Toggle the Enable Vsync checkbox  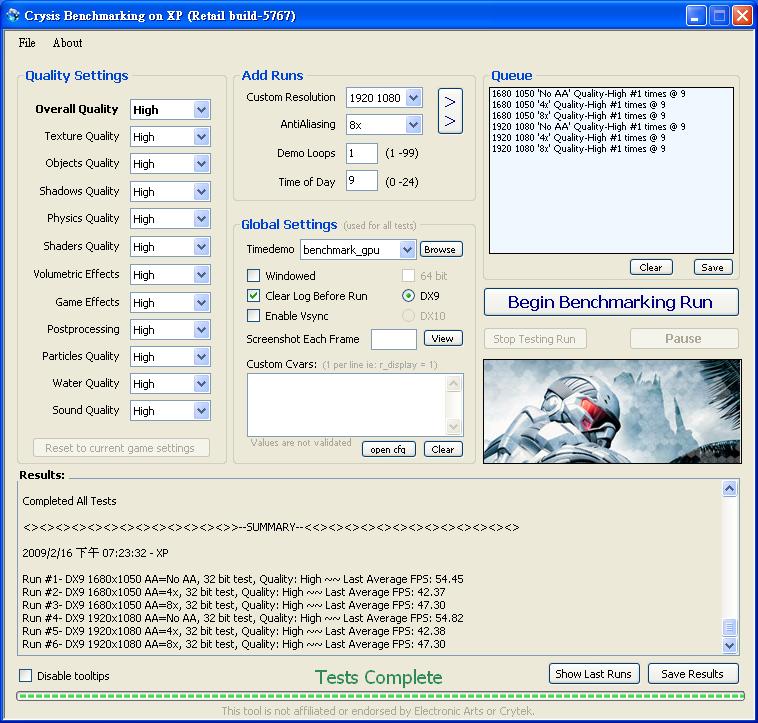[x=254, y=316]
